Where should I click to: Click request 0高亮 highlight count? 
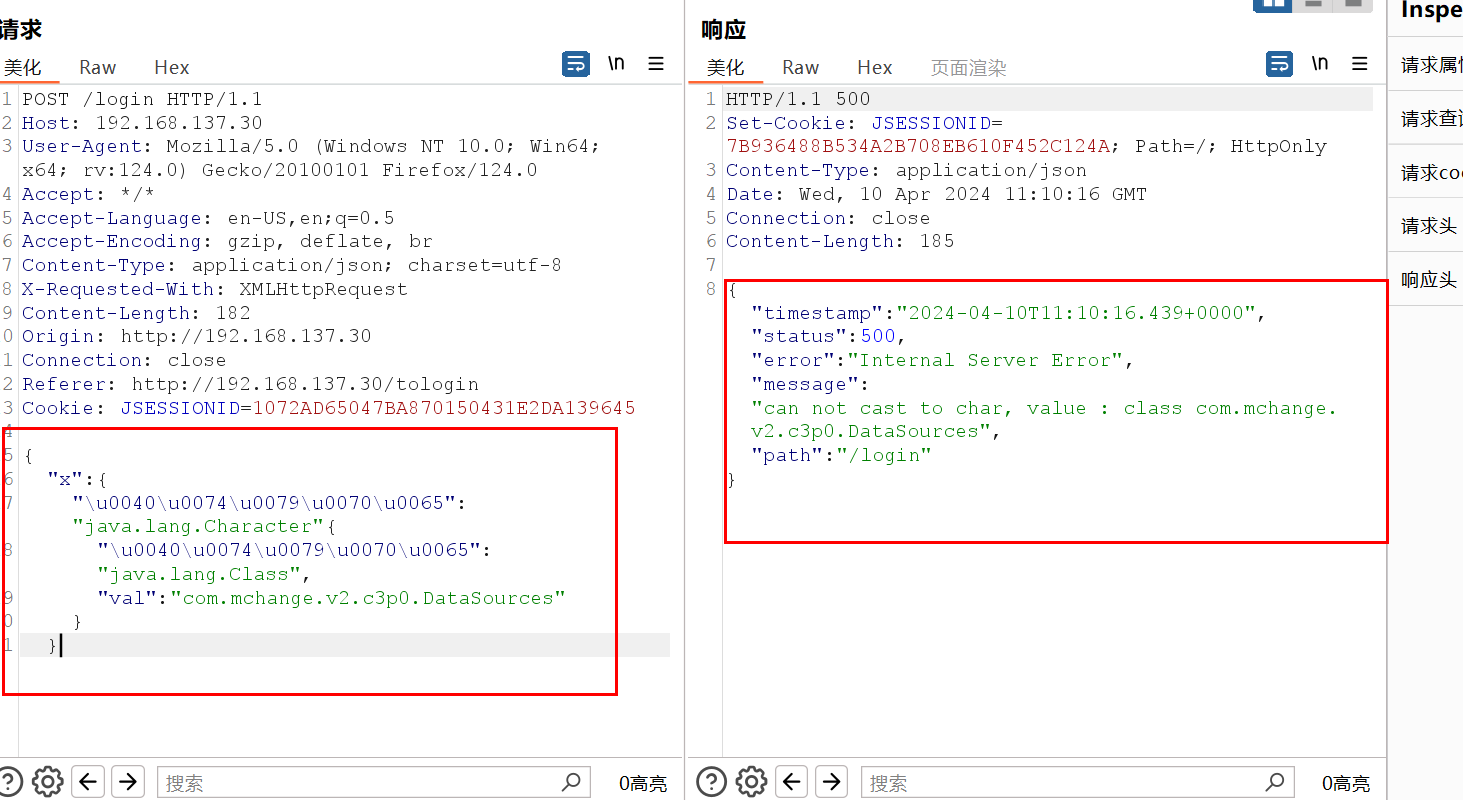pyautogui.click(x=643, y=783)
